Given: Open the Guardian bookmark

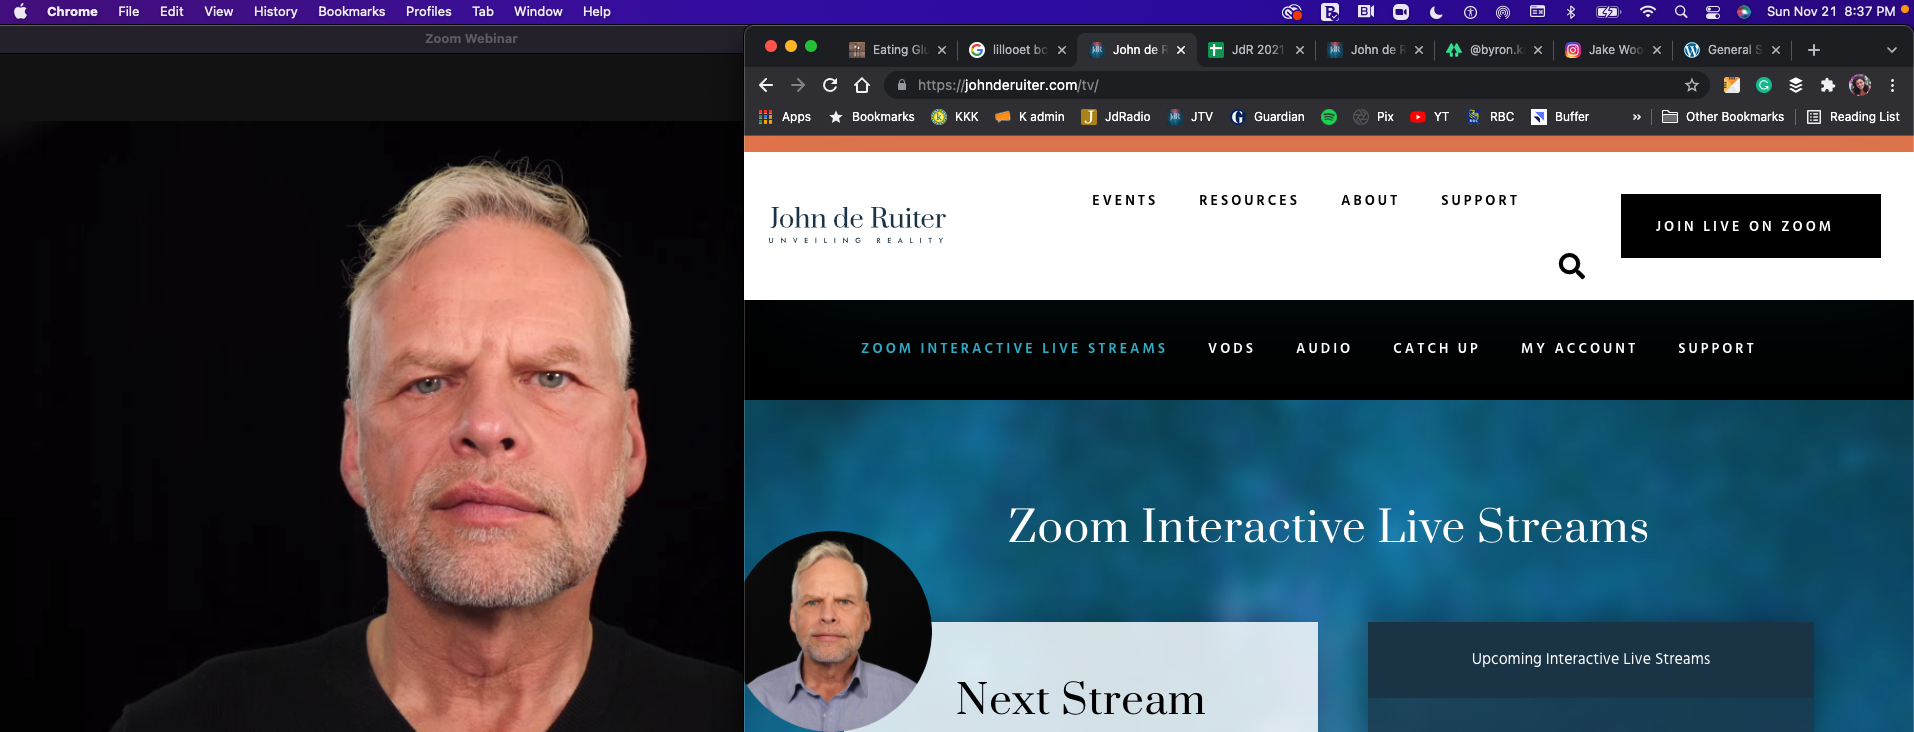Looking at the screenshot, I should click(1267, 117).
